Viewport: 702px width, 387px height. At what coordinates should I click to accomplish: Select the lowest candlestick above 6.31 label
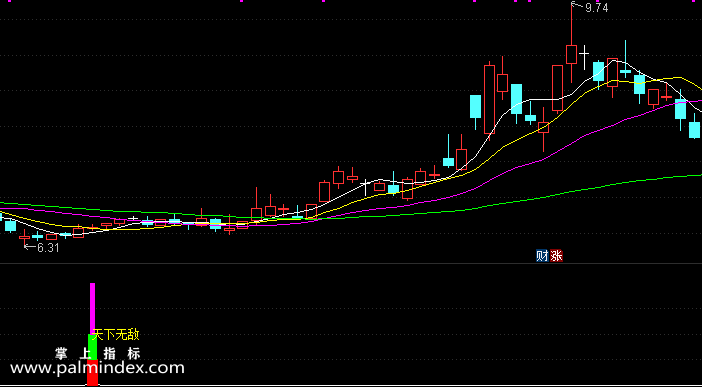point(24,236)
